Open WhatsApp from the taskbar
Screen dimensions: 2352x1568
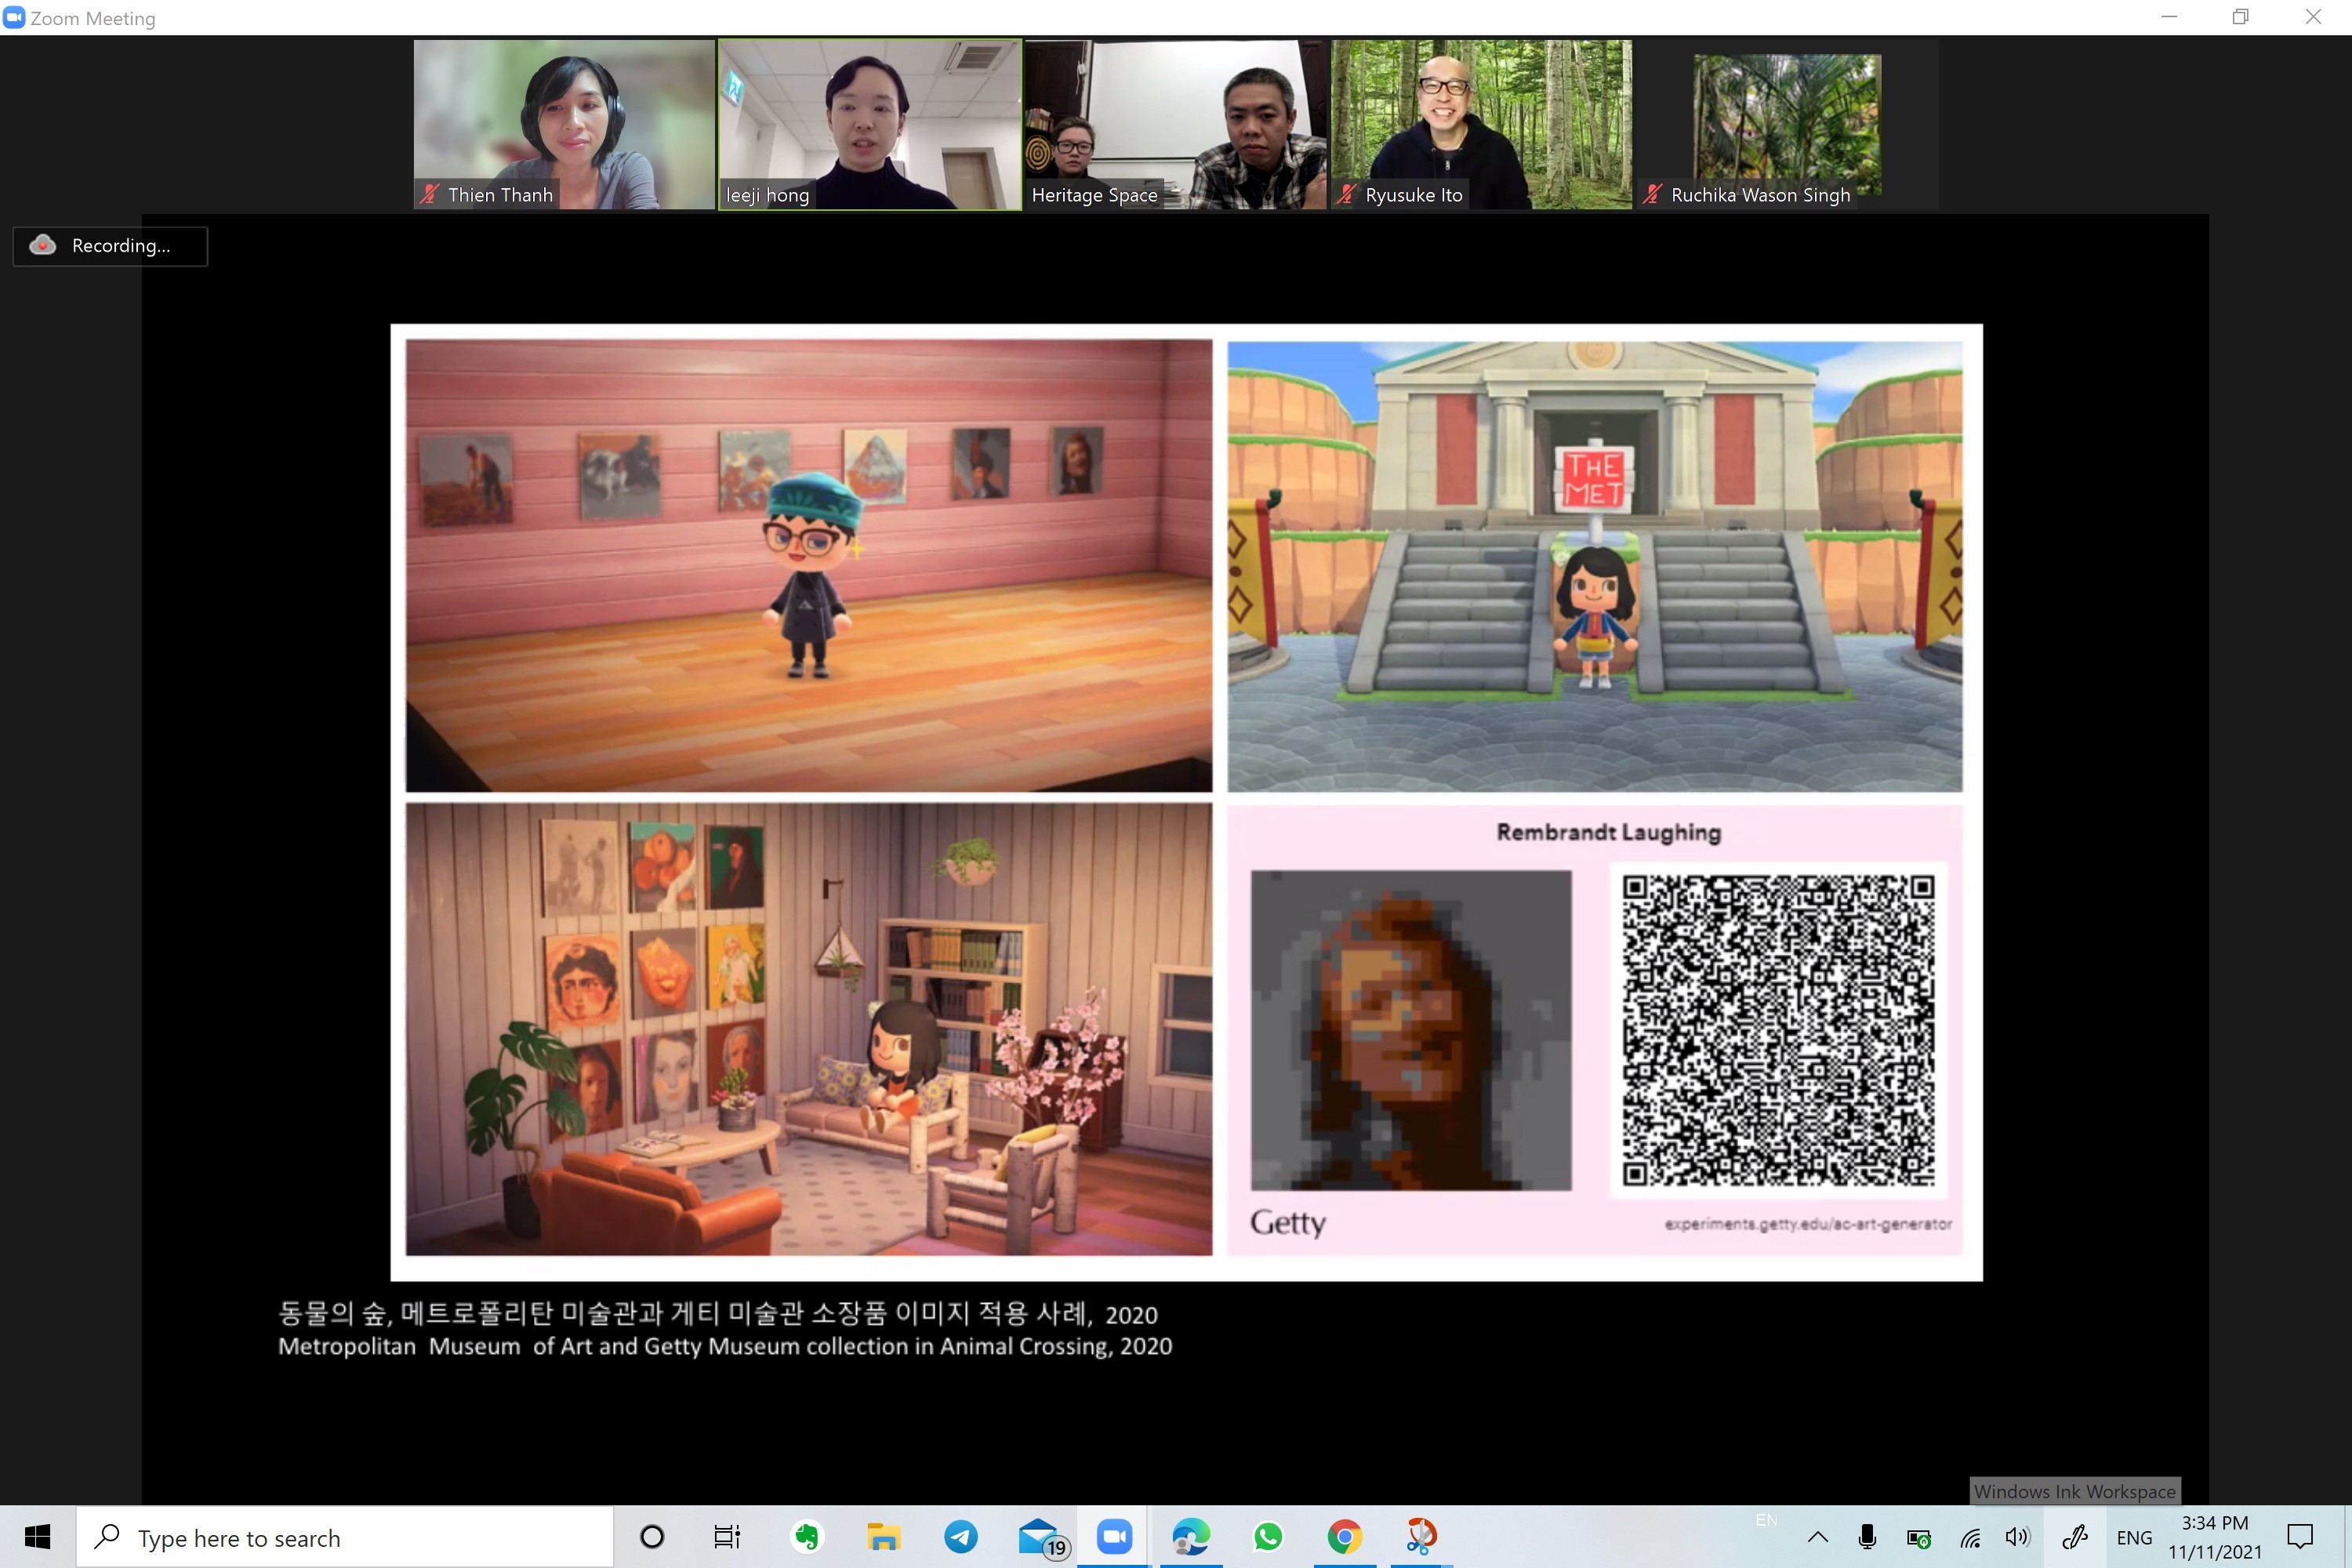coord(1268,1537)
